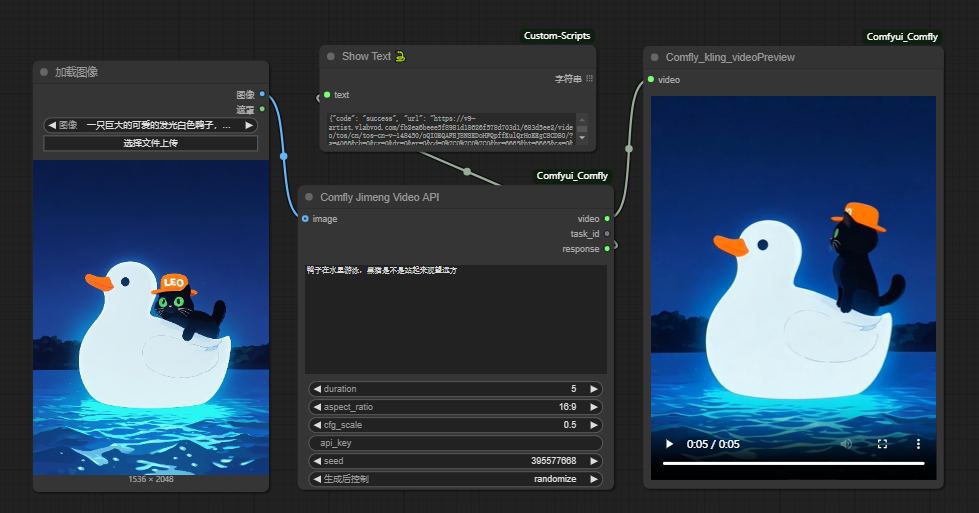Click the Show Text scrollbar down arrow

coord(582,138)
